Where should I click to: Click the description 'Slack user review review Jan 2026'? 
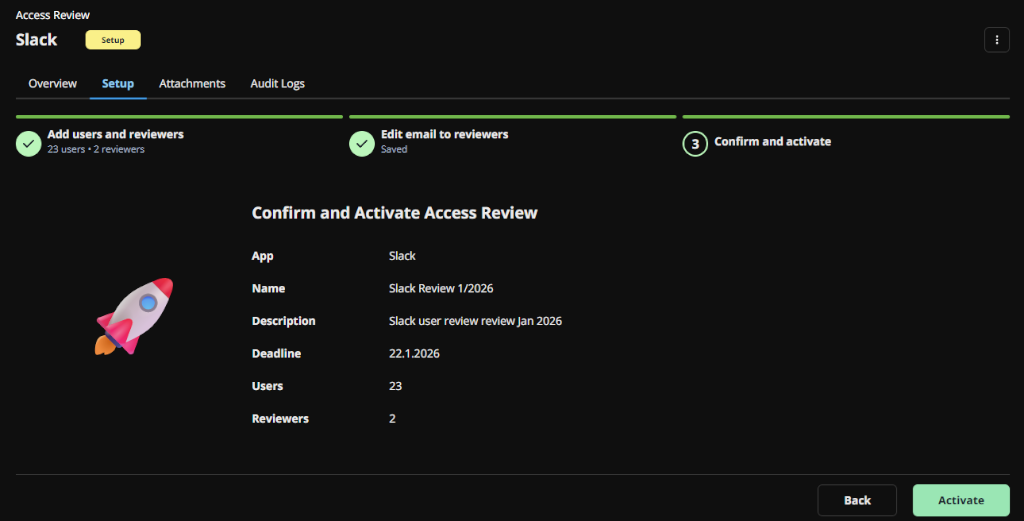click(x=475, y=321)
